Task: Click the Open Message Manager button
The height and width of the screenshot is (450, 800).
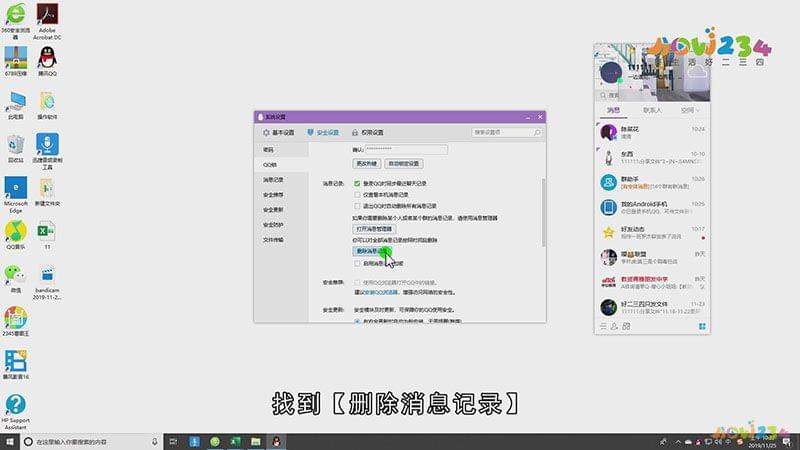Action: click(x=374, y=229)
